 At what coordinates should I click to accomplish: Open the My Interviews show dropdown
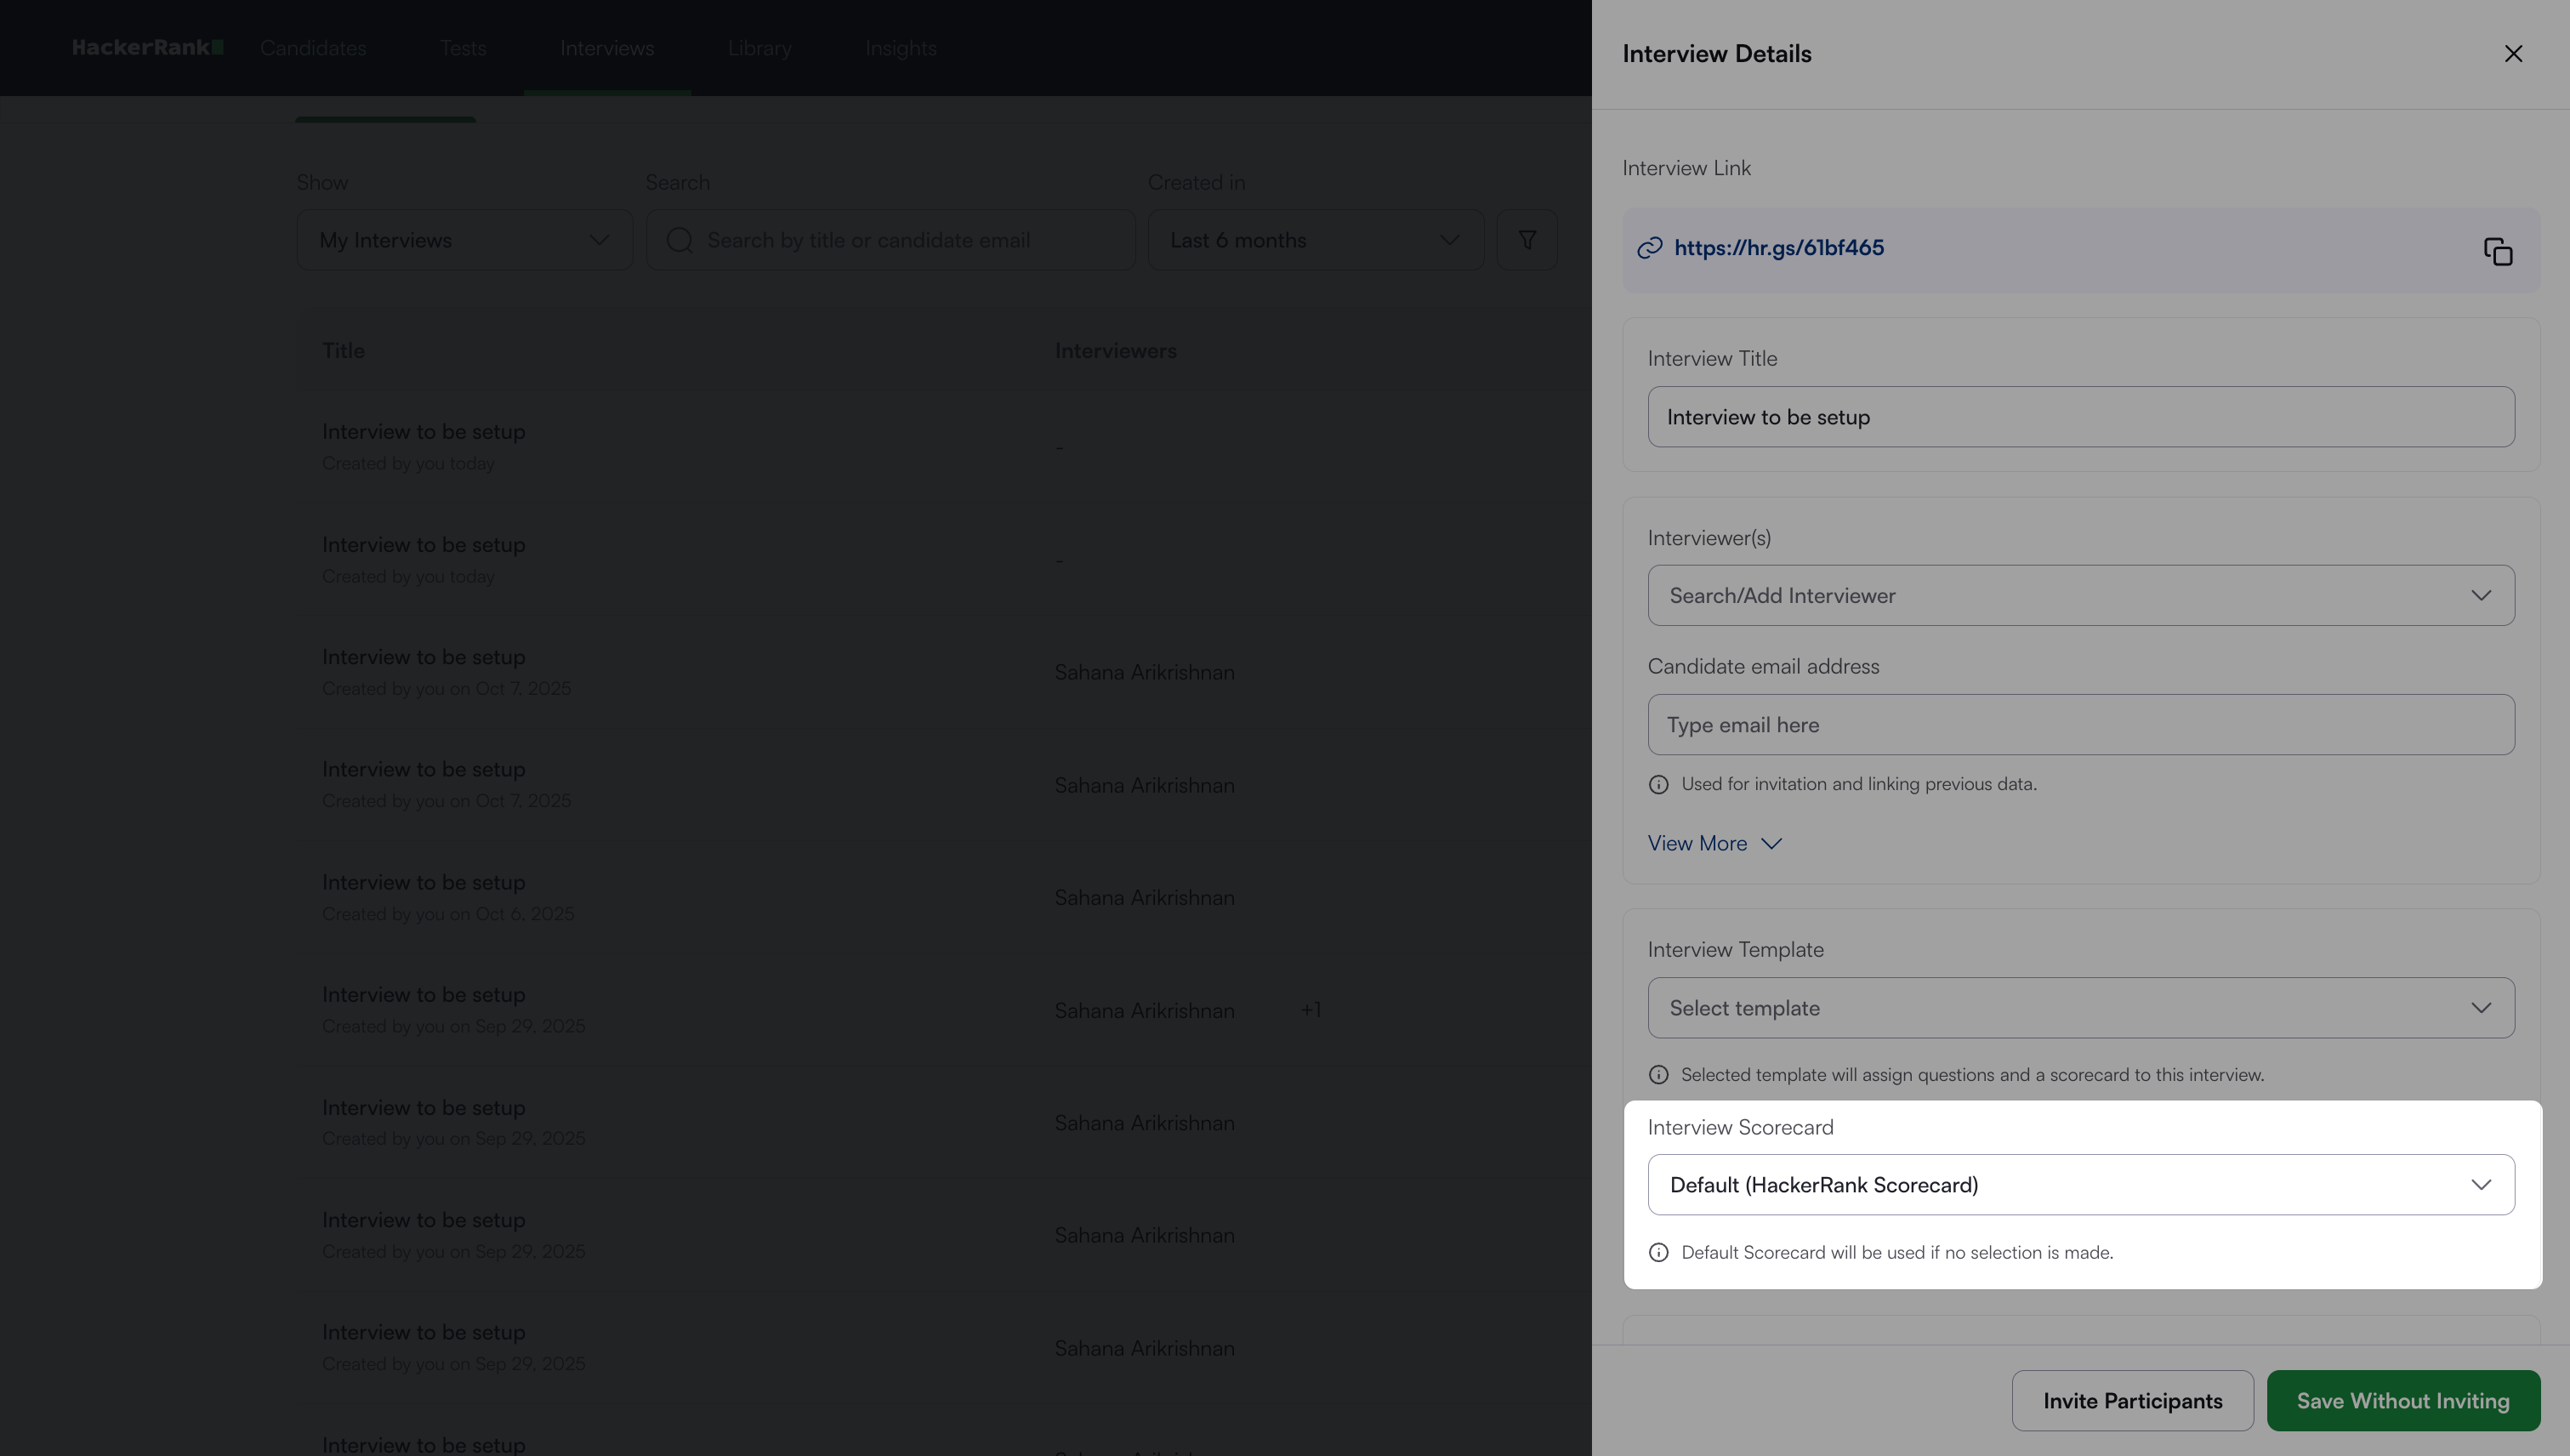(x=464, y=240)
